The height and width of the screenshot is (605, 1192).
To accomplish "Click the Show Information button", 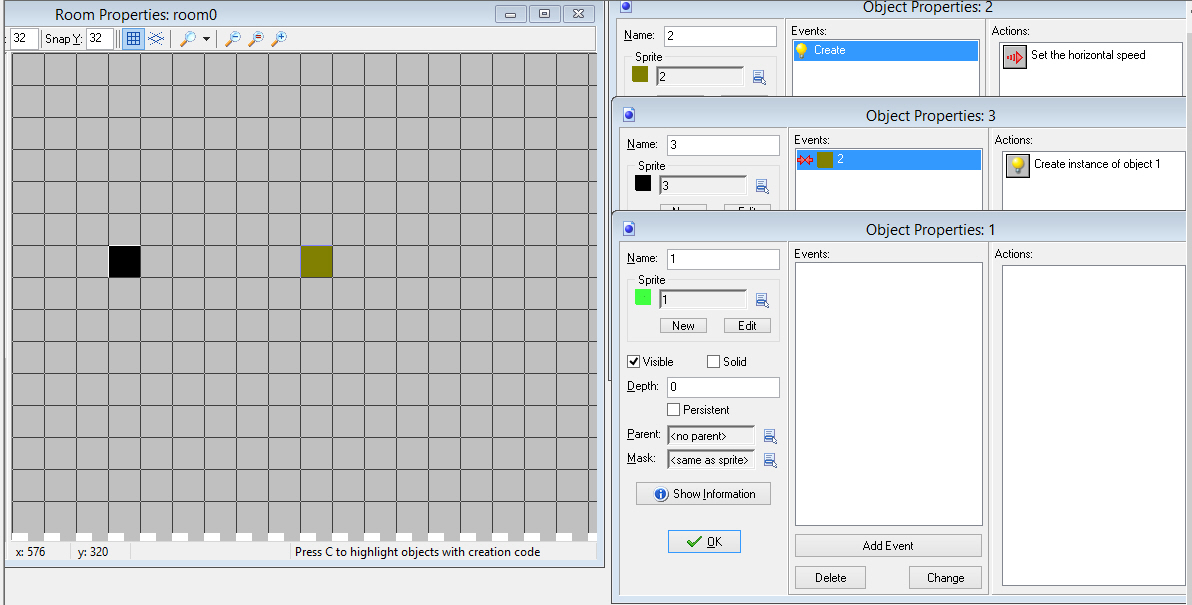I will [x=703, y=494].
